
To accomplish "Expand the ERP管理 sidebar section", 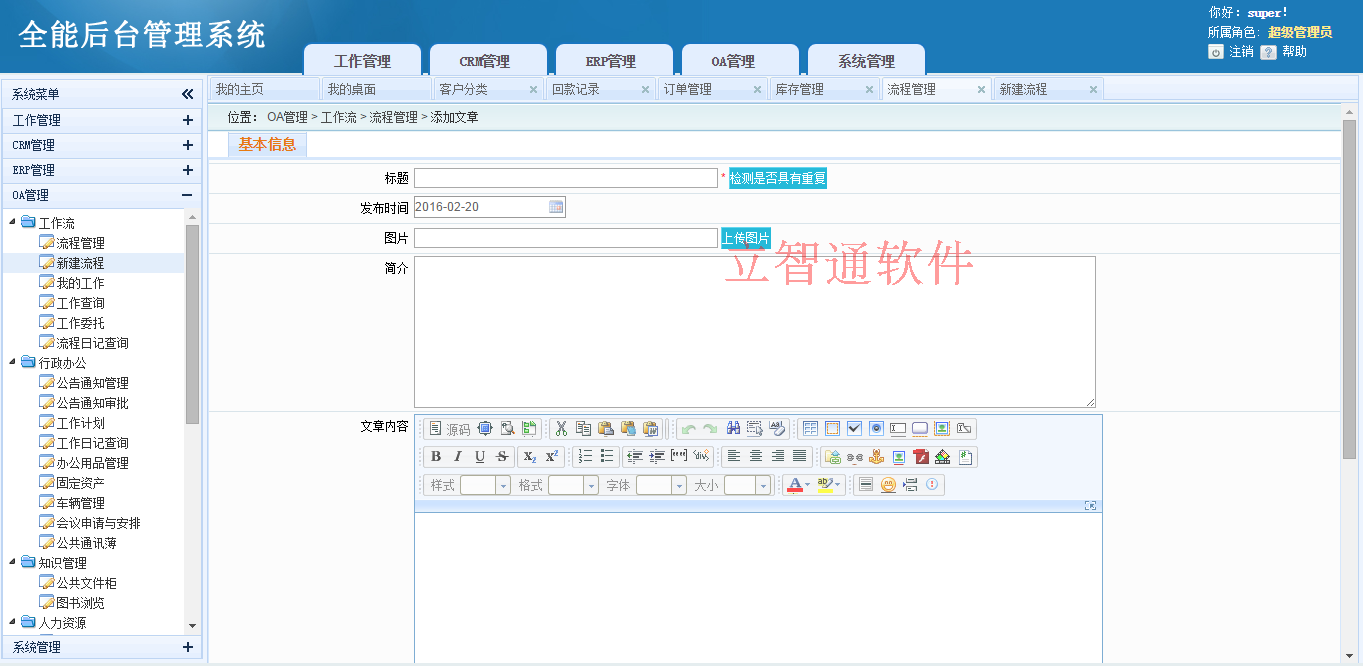I will click(x=187, y=170).
